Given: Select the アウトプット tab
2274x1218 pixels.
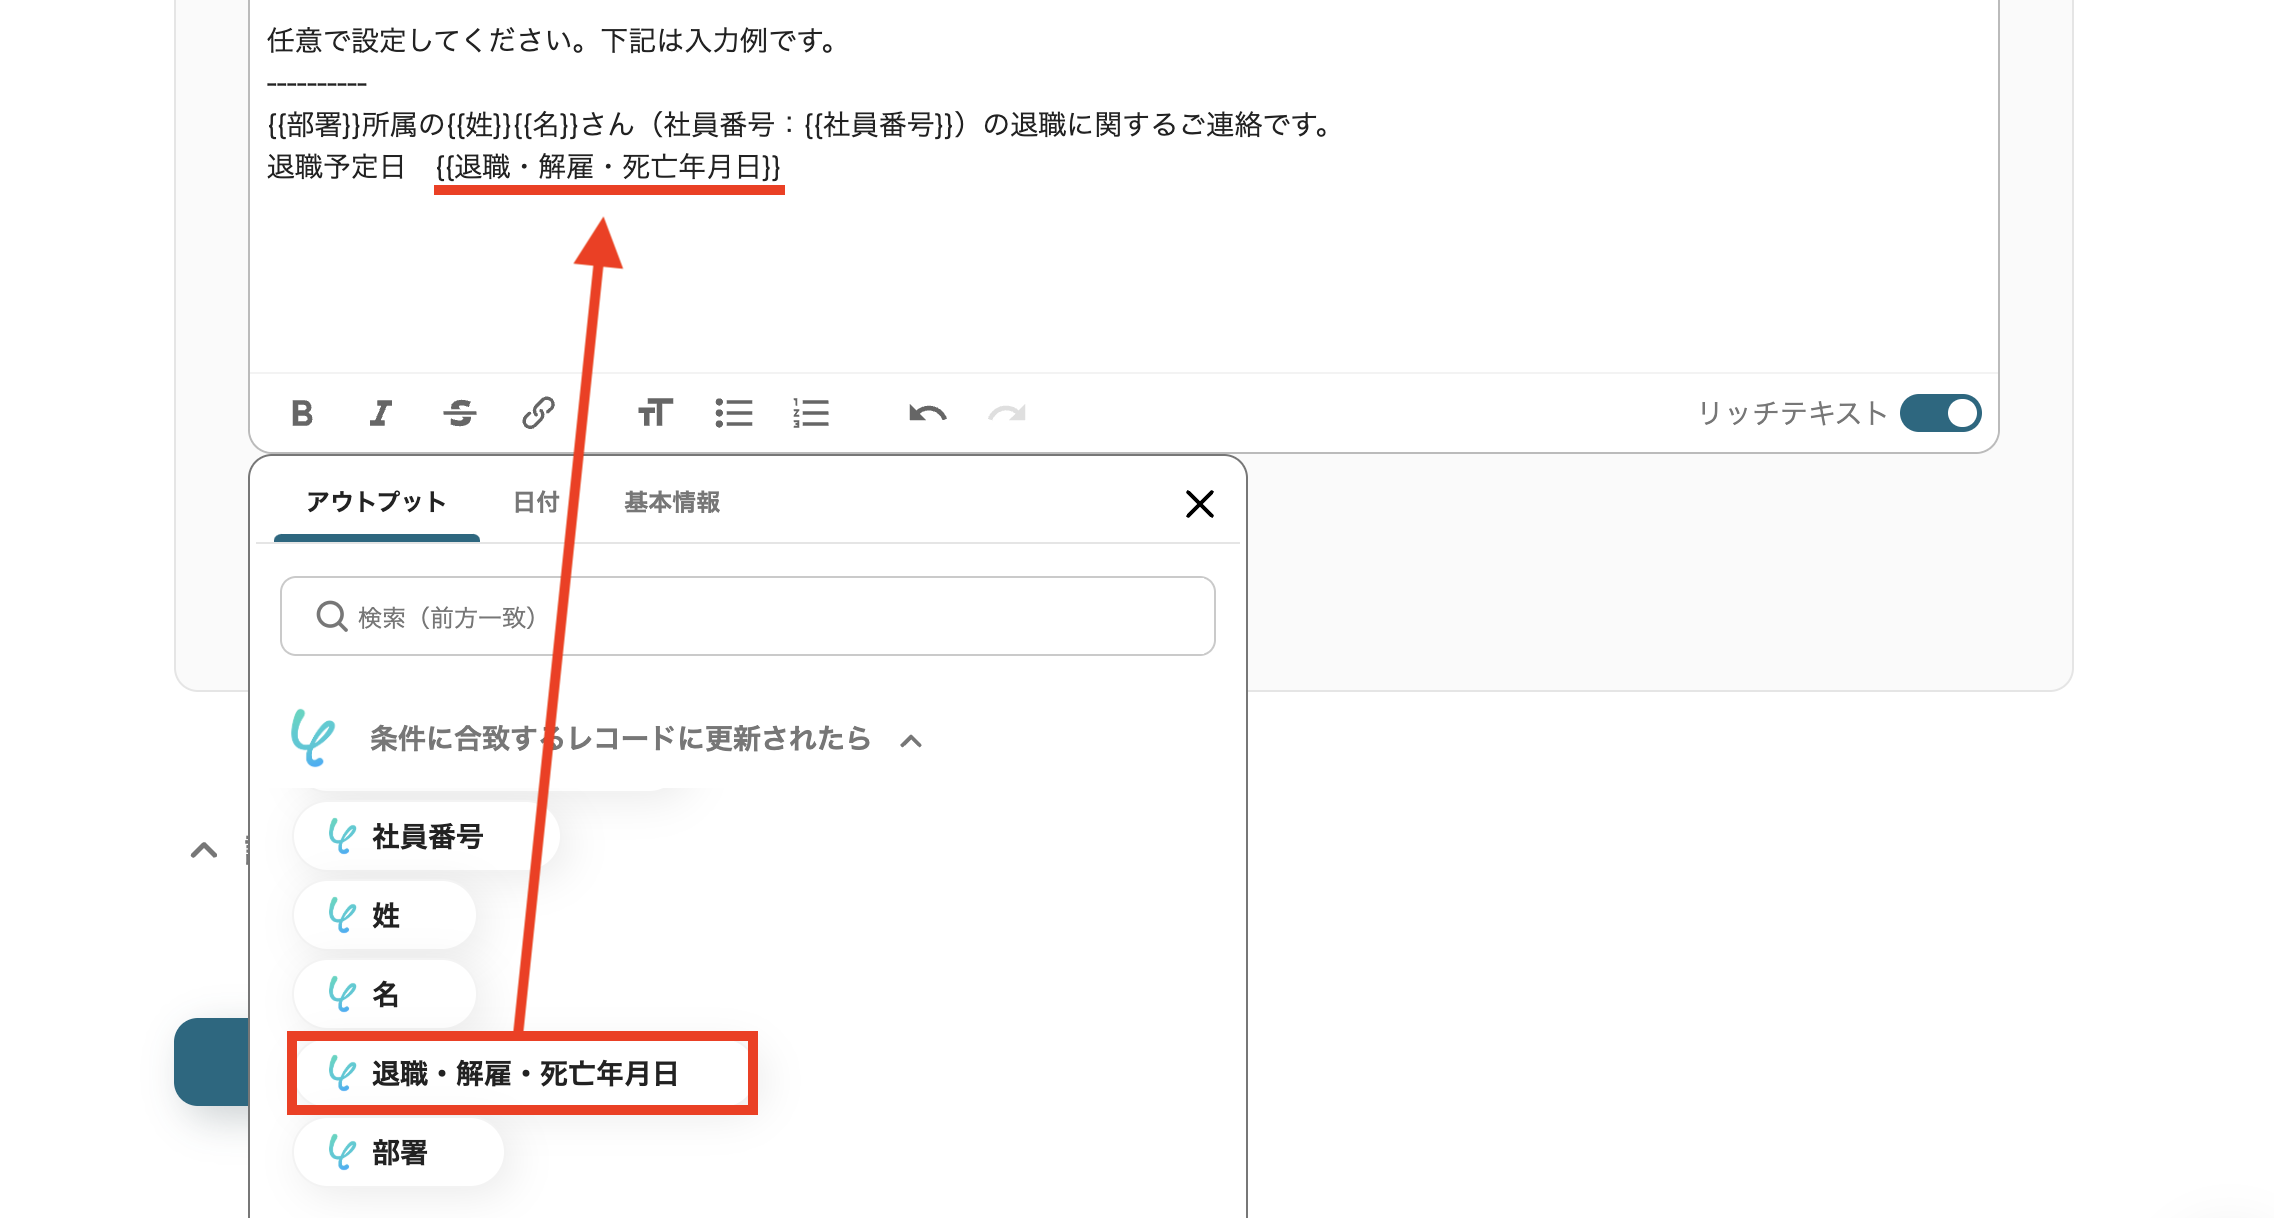Looking at the screenshot, I should (x=376, y=502).
